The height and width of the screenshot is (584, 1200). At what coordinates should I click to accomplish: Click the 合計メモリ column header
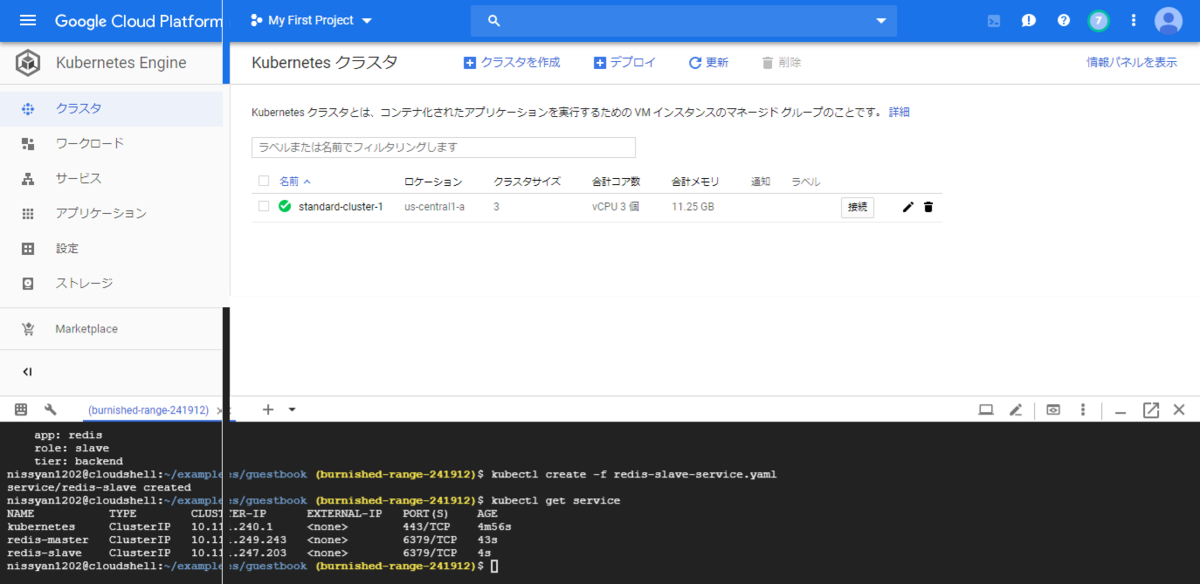click(x=696, y=182)
